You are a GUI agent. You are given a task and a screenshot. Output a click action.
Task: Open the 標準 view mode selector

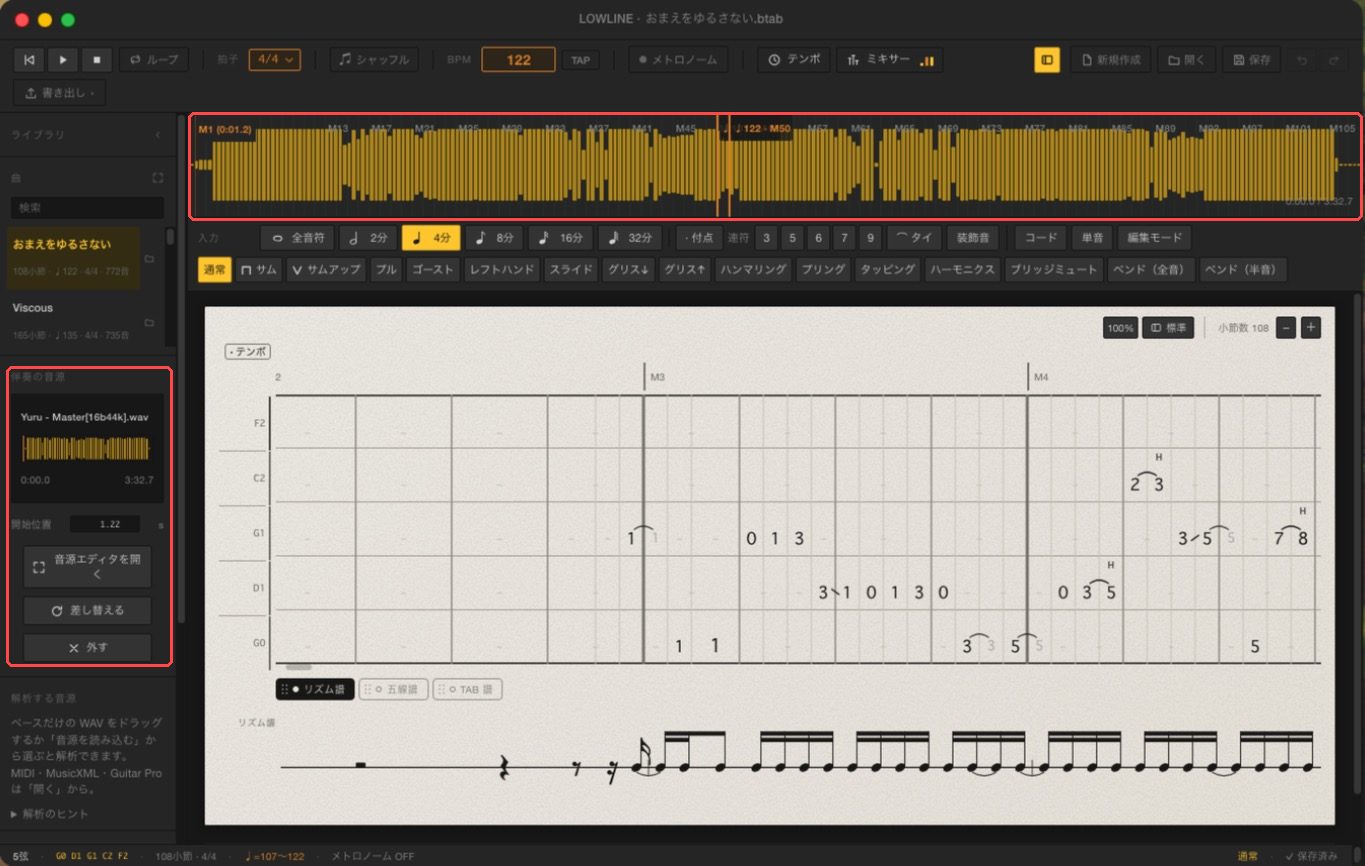[1168, 328]
